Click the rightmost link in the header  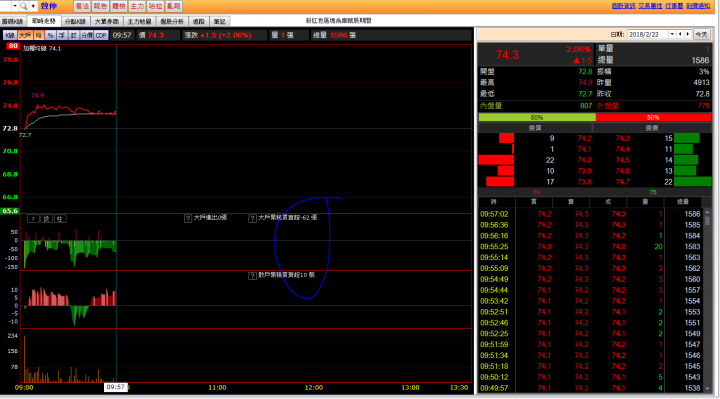tap(698, 6)
